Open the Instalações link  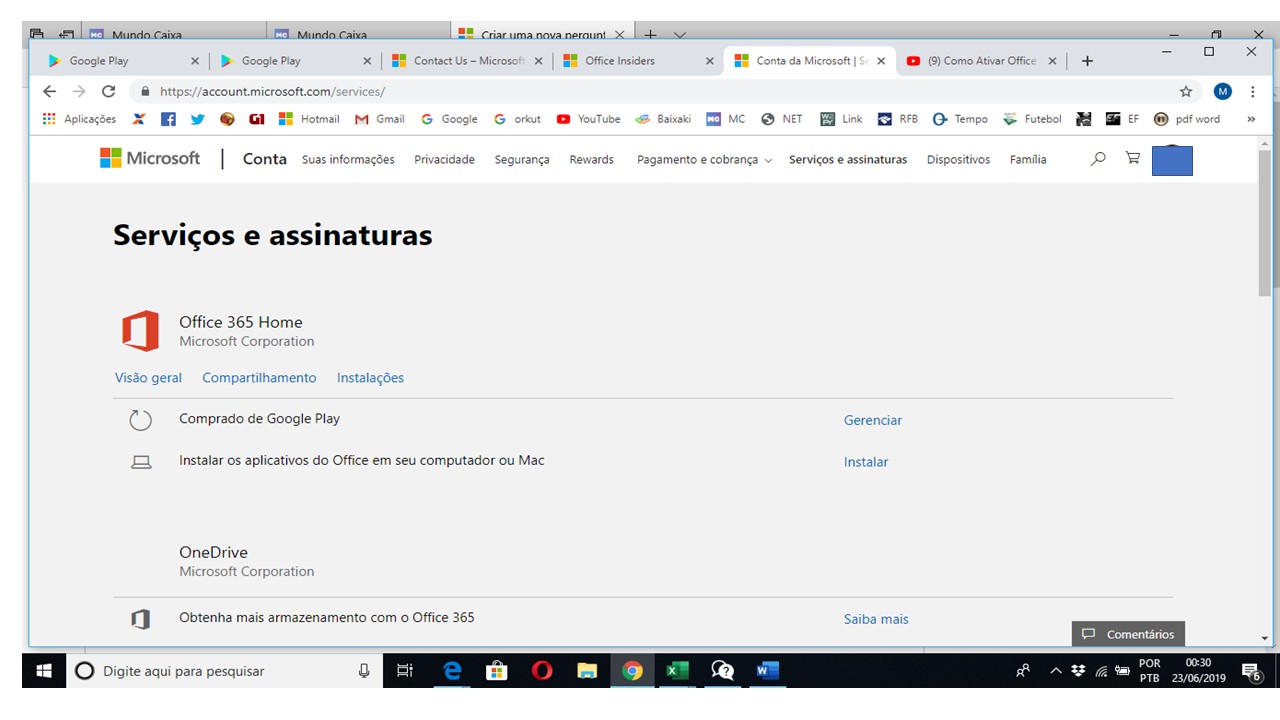[370, 378]
